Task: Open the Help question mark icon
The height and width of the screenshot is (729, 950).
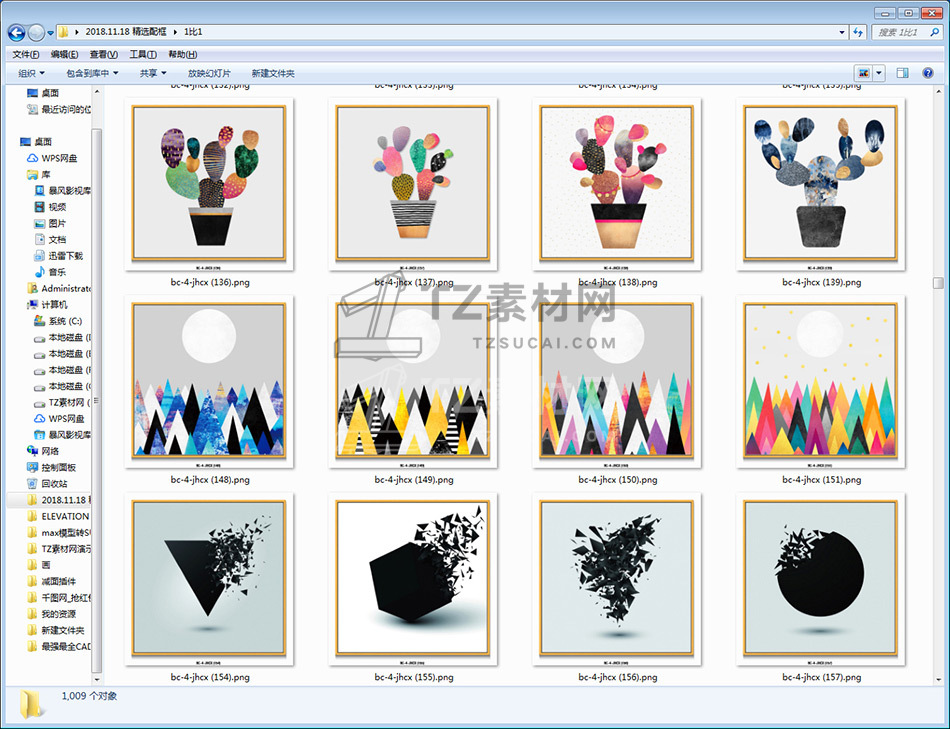Action: pyautogui.click(x=928, y=73)
